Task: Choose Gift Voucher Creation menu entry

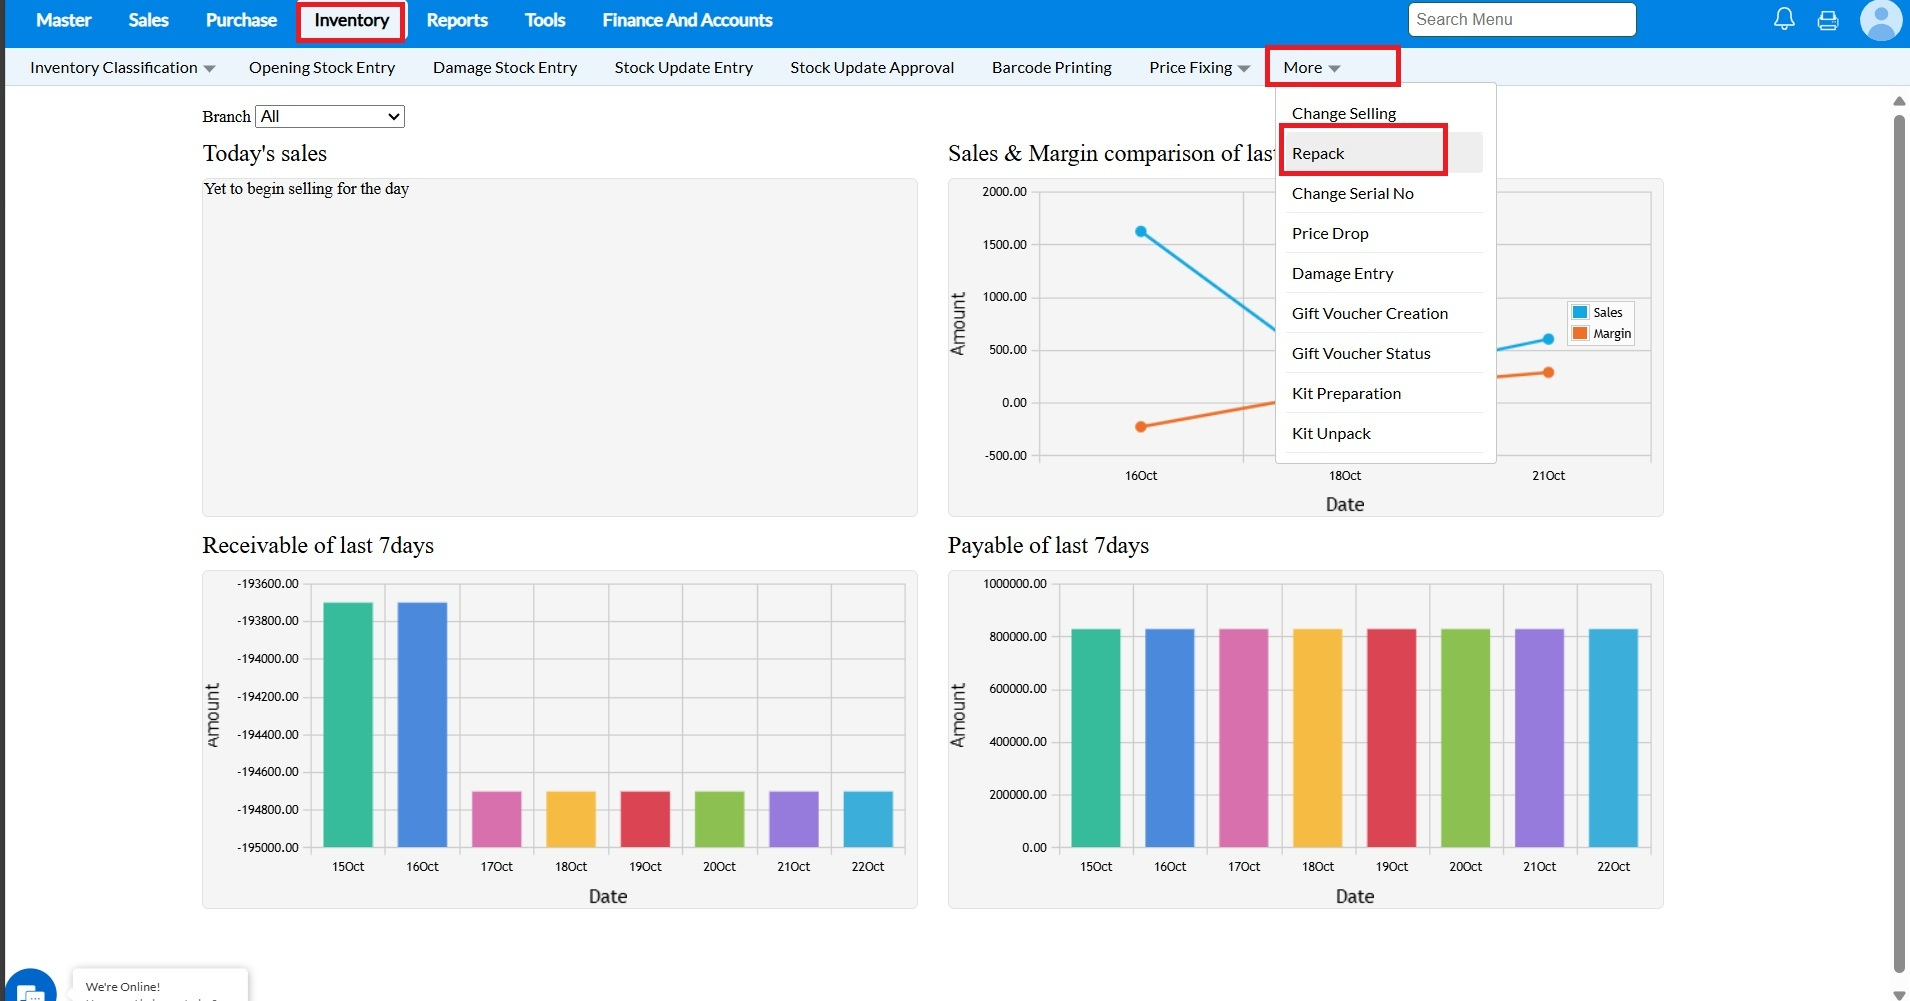Action: [x=1369, y=314]
